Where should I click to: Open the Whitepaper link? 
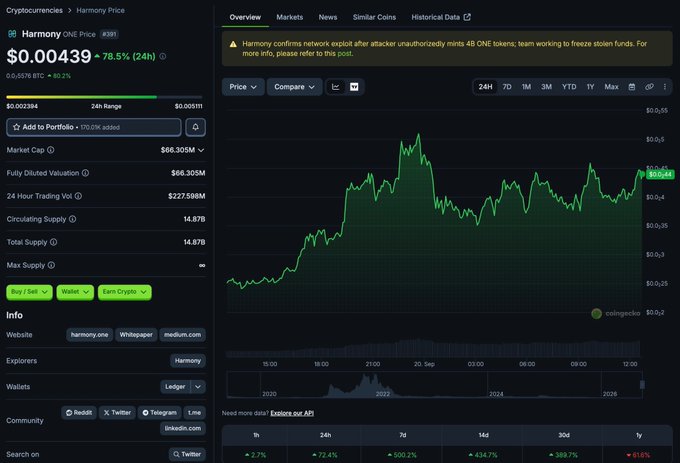point(136,335)
